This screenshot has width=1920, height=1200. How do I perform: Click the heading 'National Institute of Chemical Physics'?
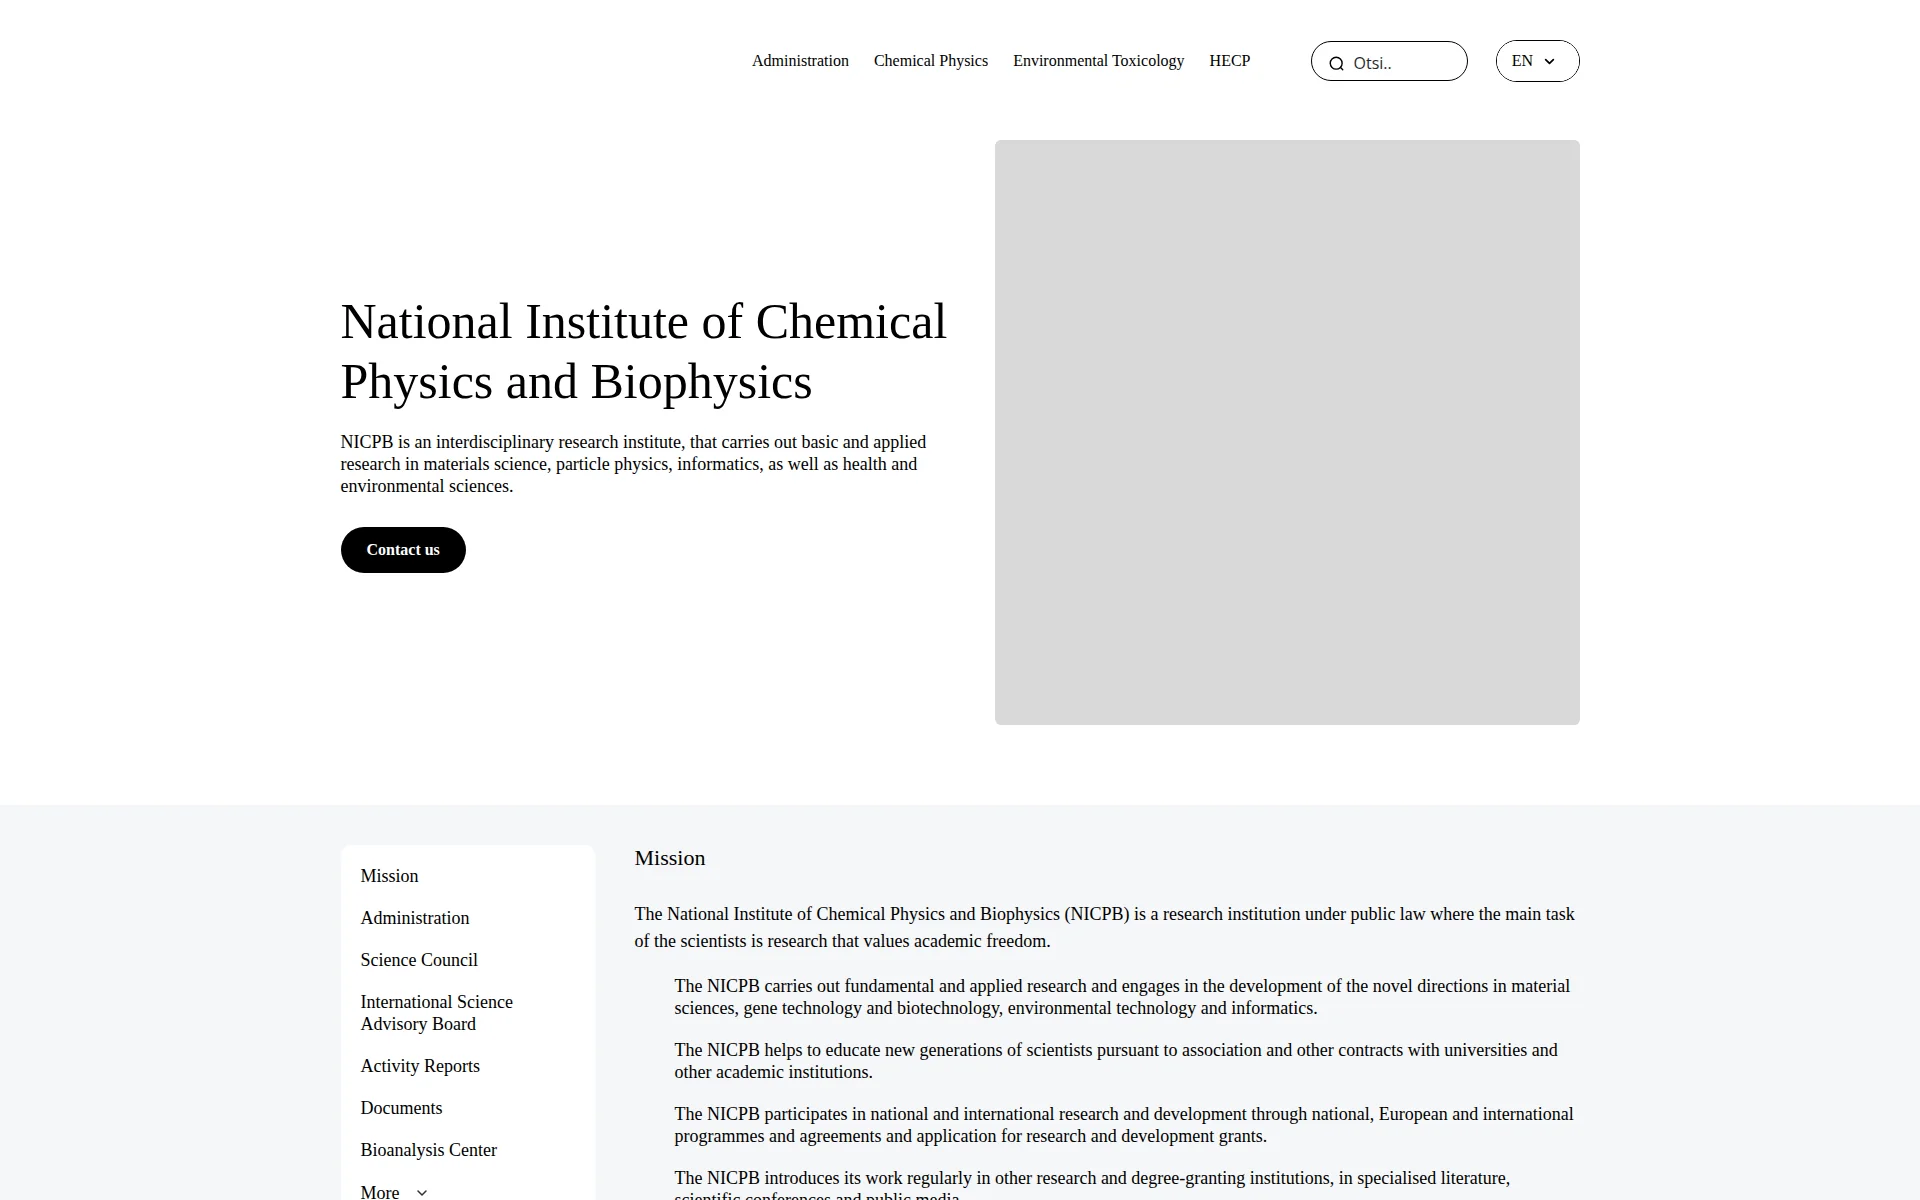point(643,352)
